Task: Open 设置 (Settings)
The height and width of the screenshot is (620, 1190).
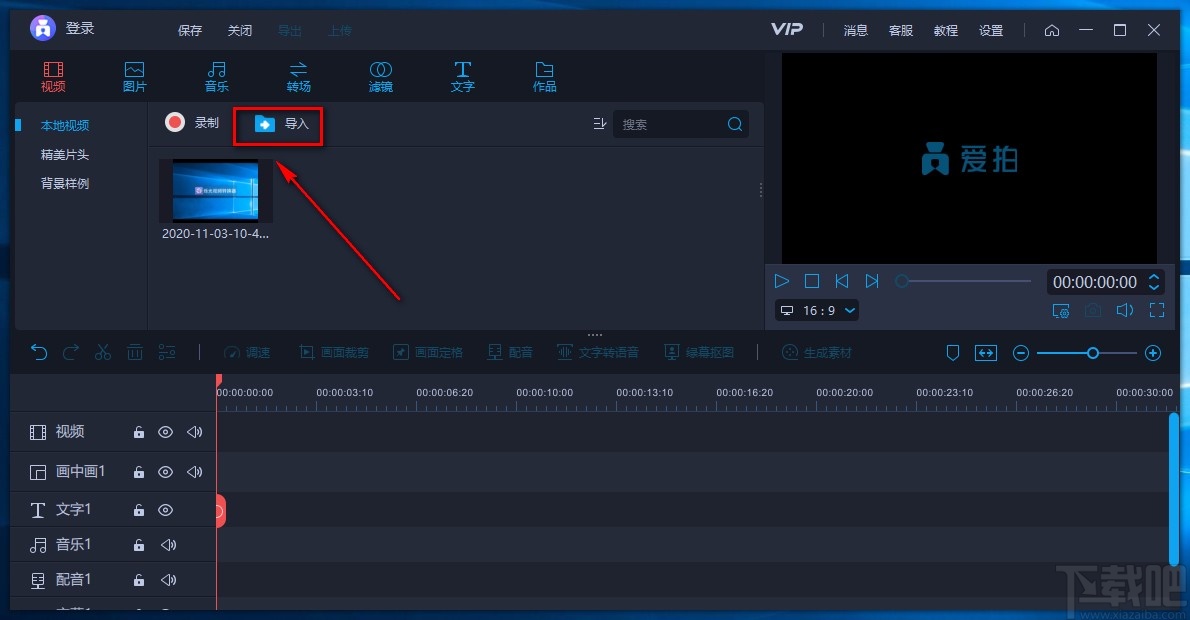Action: [x=991, y=30]
